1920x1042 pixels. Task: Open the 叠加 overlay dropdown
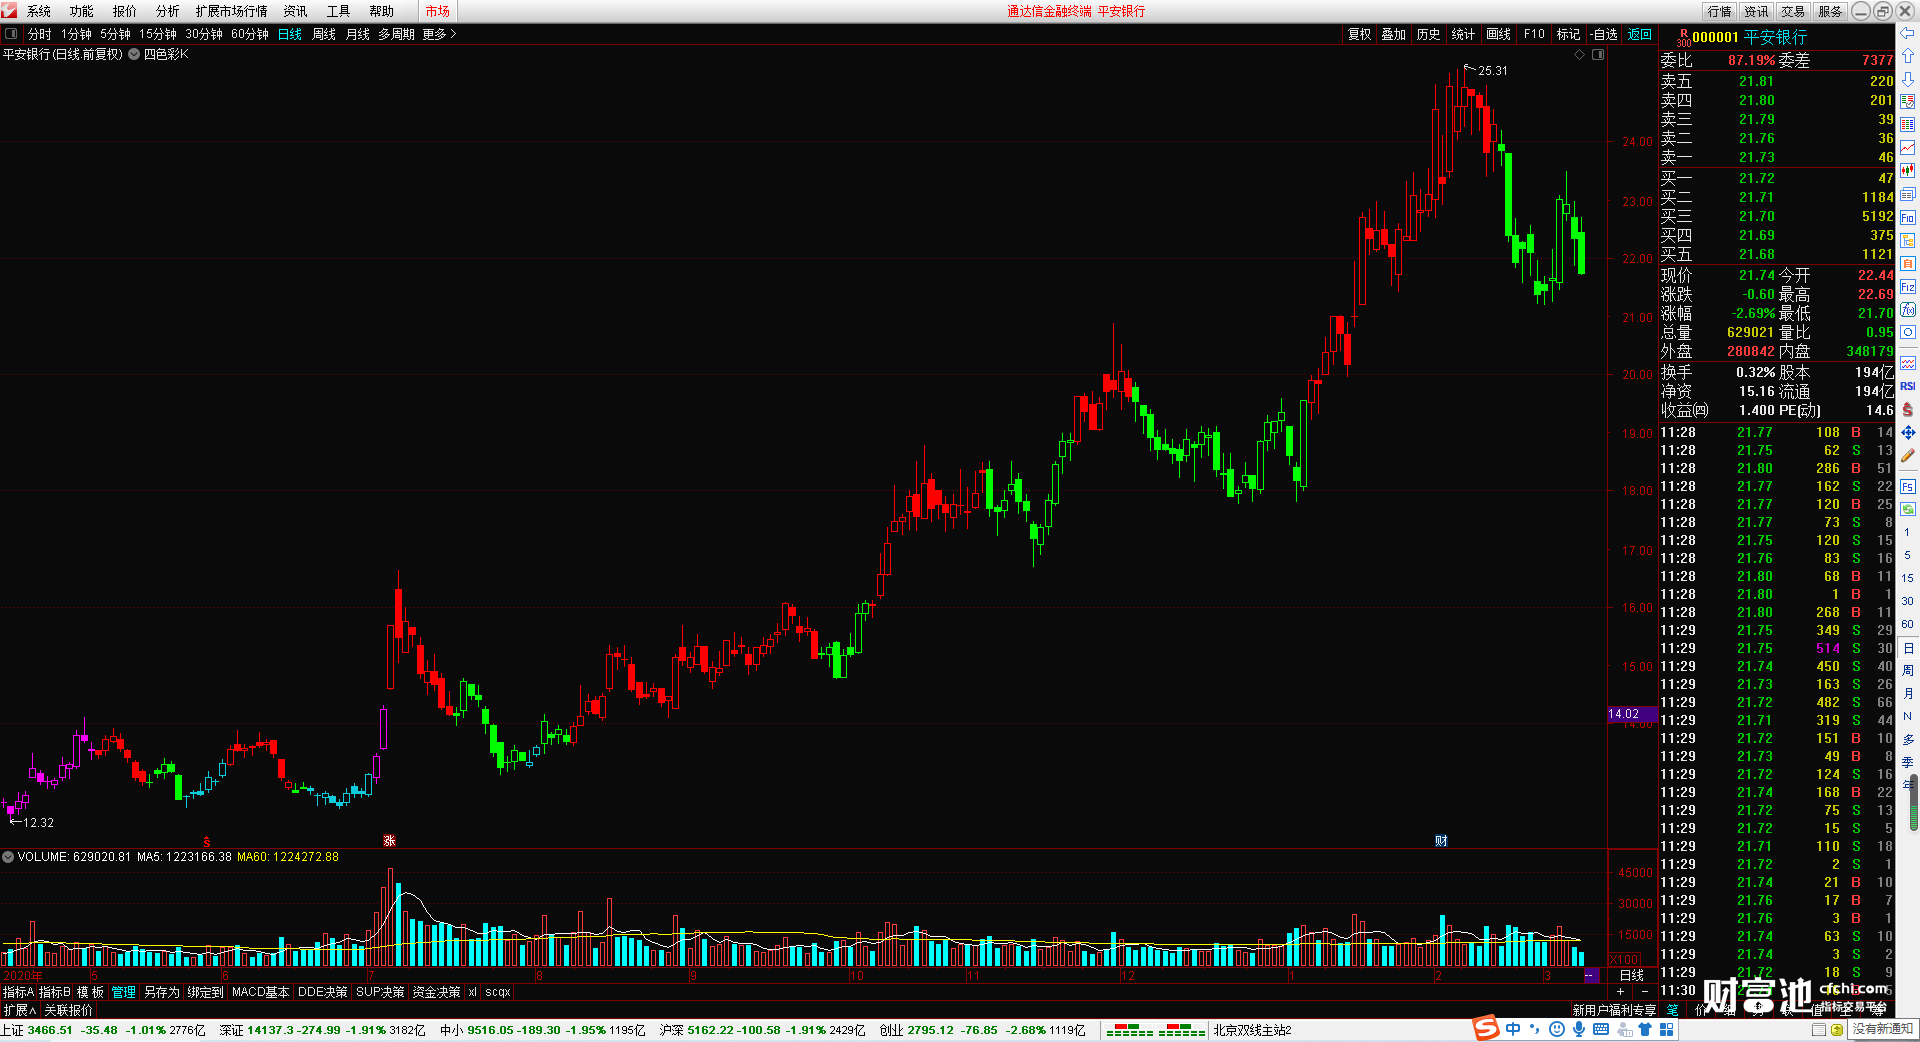point(1394,34)
